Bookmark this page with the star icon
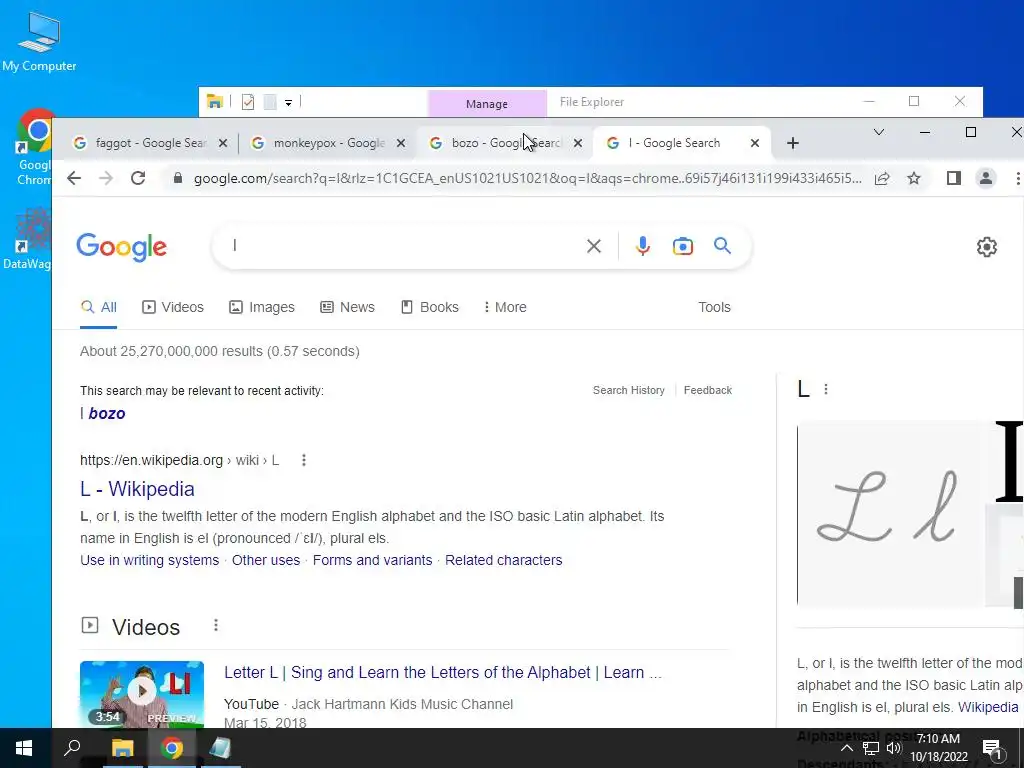The image size is (1024, 768). 914,178
